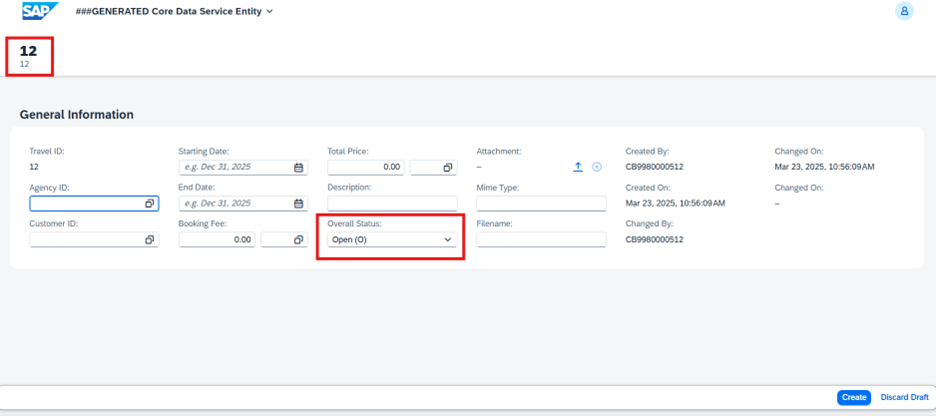Open the End Date calendar picker
Image resolution: width=936 pixels, height=416 pixels.
pos(299,204)
